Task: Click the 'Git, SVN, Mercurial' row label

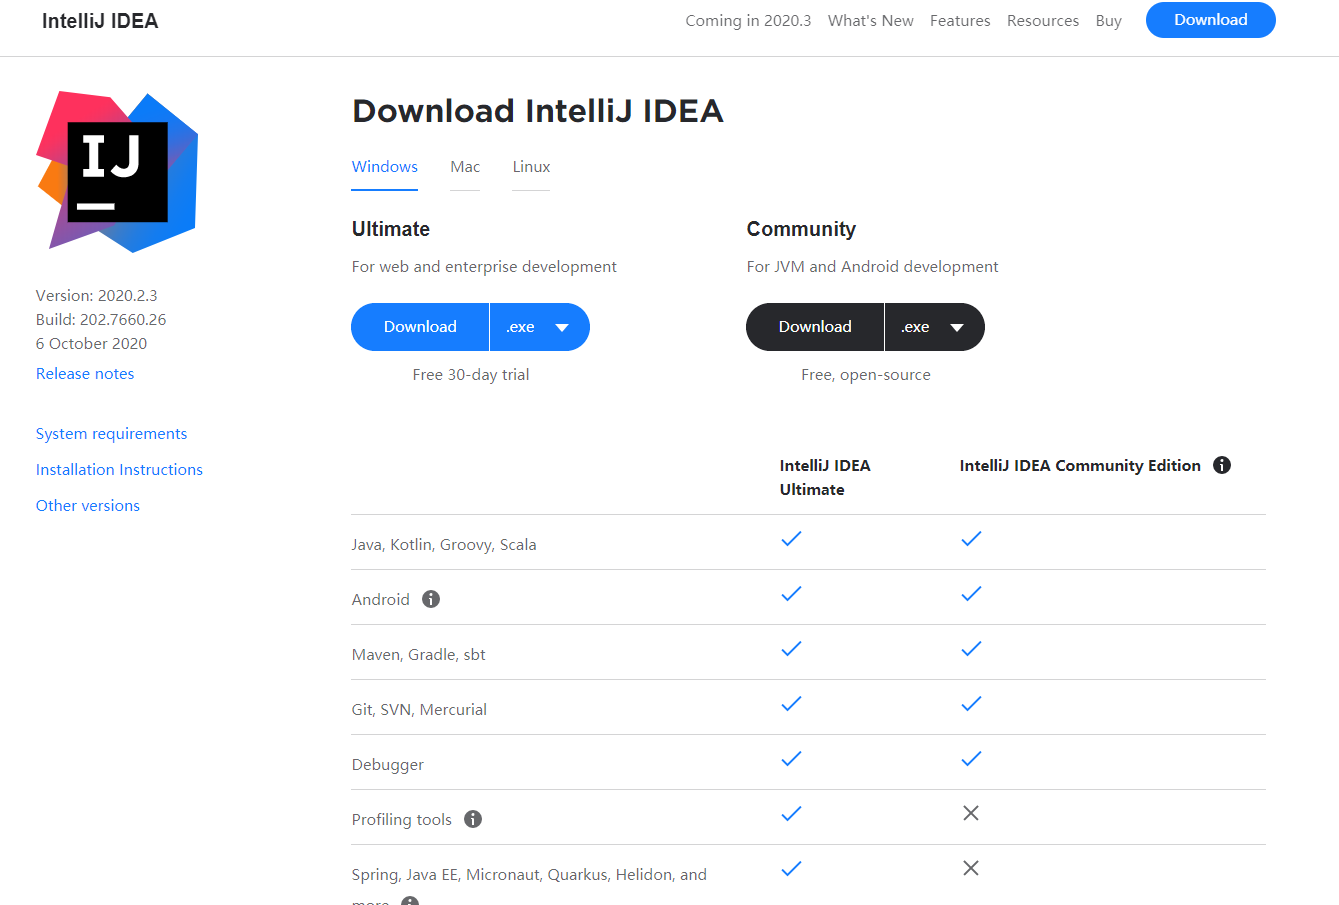Action: (419, 710)
